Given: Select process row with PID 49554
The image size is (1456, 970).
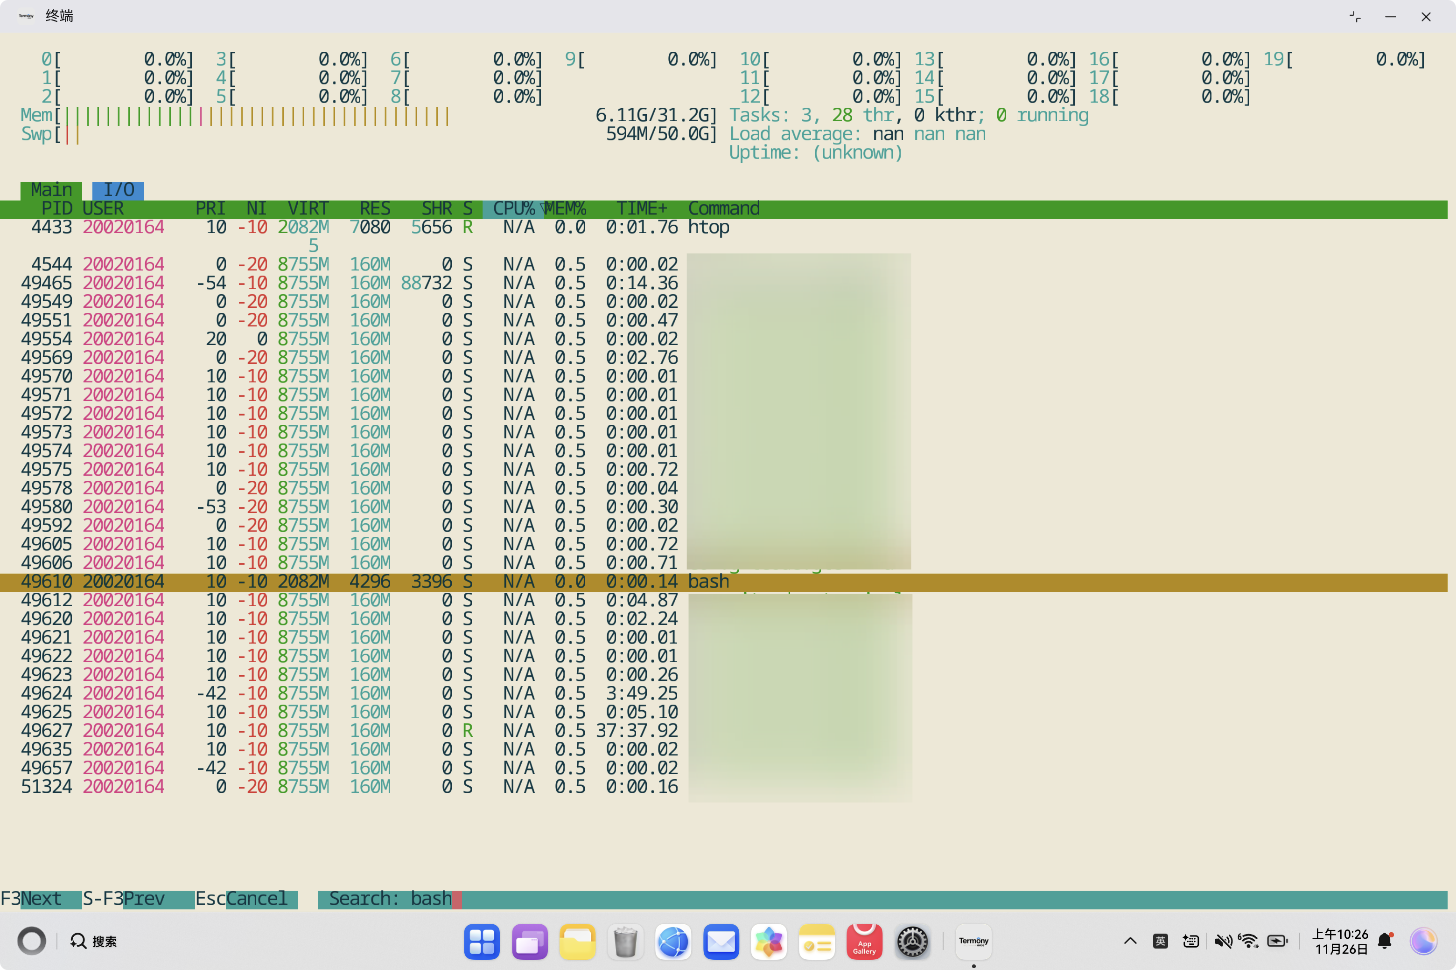Looking at the screenshot, I should tap(724, 339).
